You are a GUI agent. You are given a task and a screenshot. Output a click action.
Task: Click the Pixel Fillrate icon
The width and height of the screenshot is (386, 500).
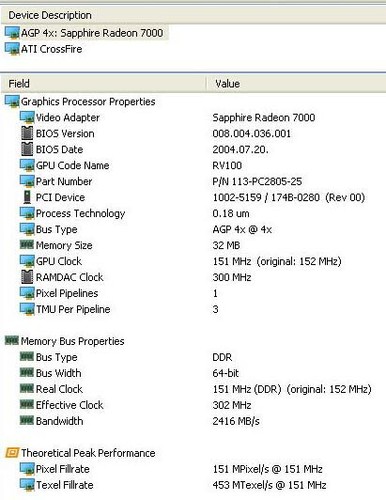[27, 469]
